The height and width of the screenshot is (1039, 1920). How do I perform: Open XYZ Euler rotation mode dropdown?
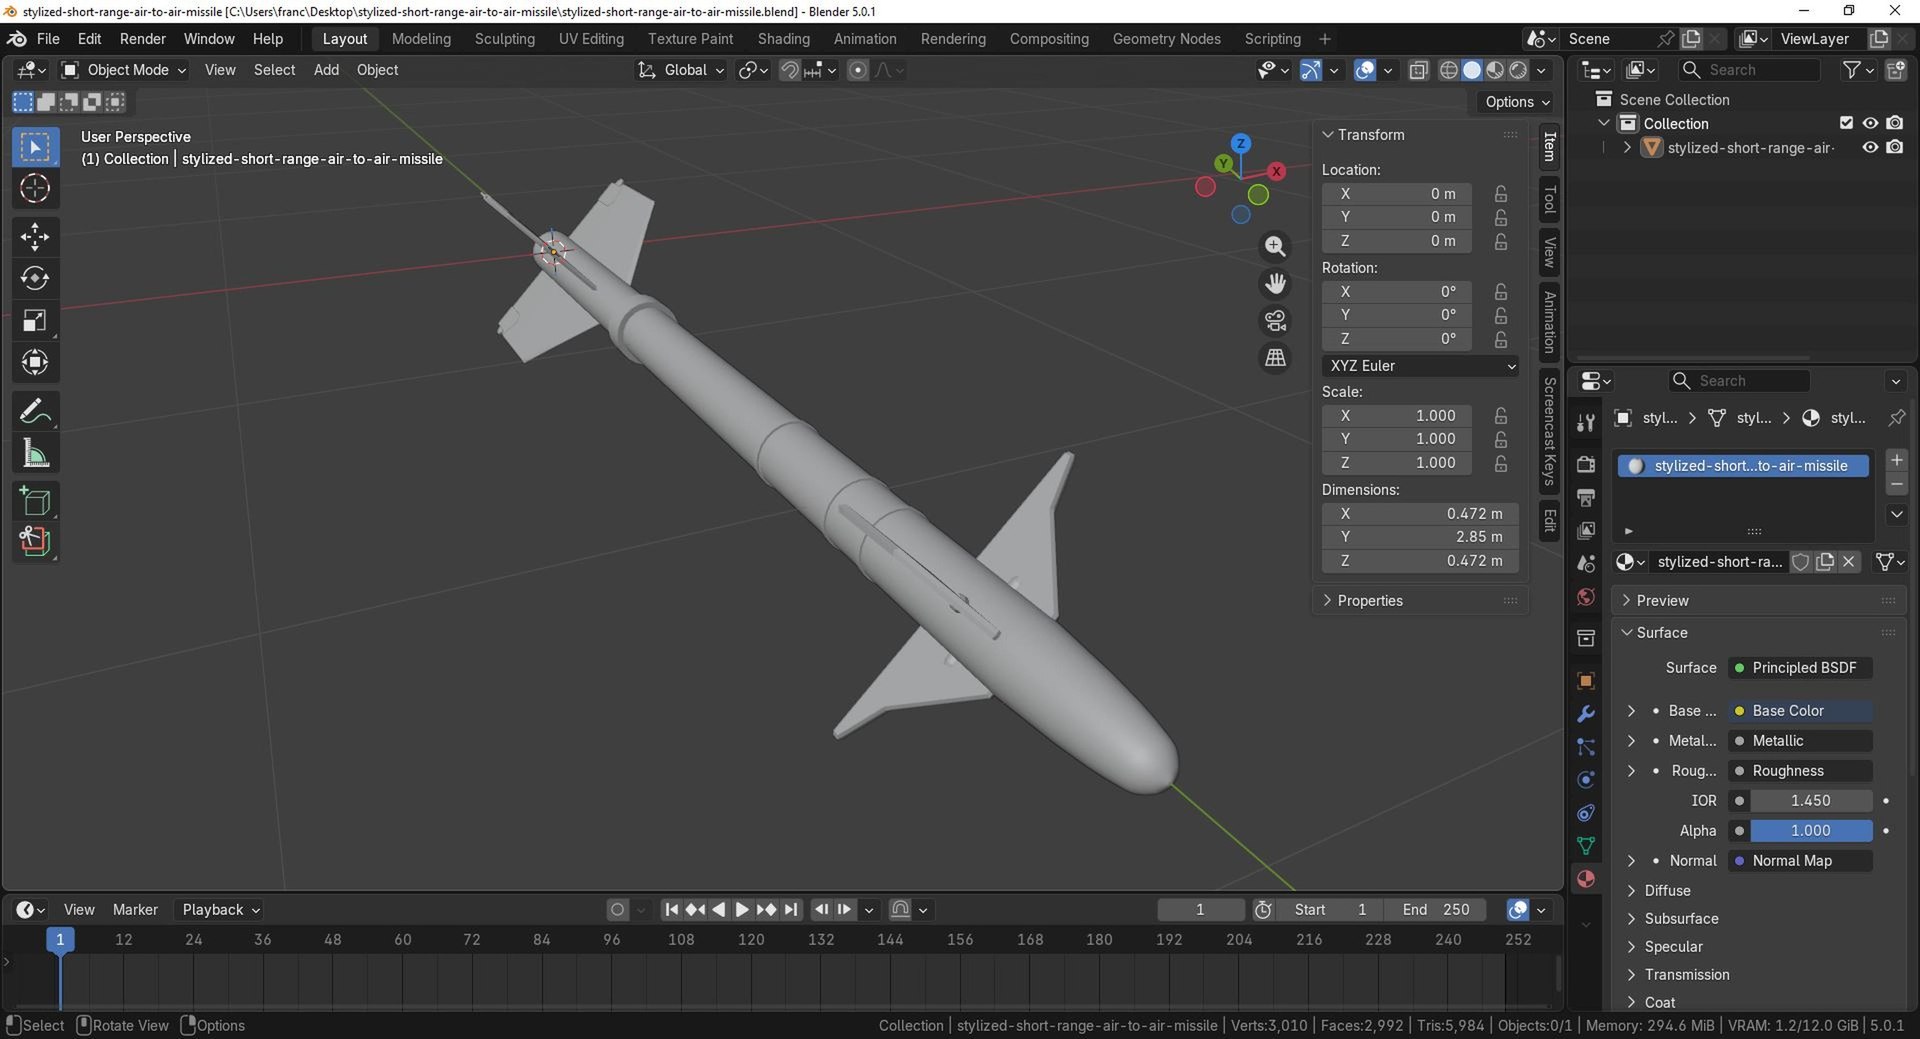tap(1420, 366)
